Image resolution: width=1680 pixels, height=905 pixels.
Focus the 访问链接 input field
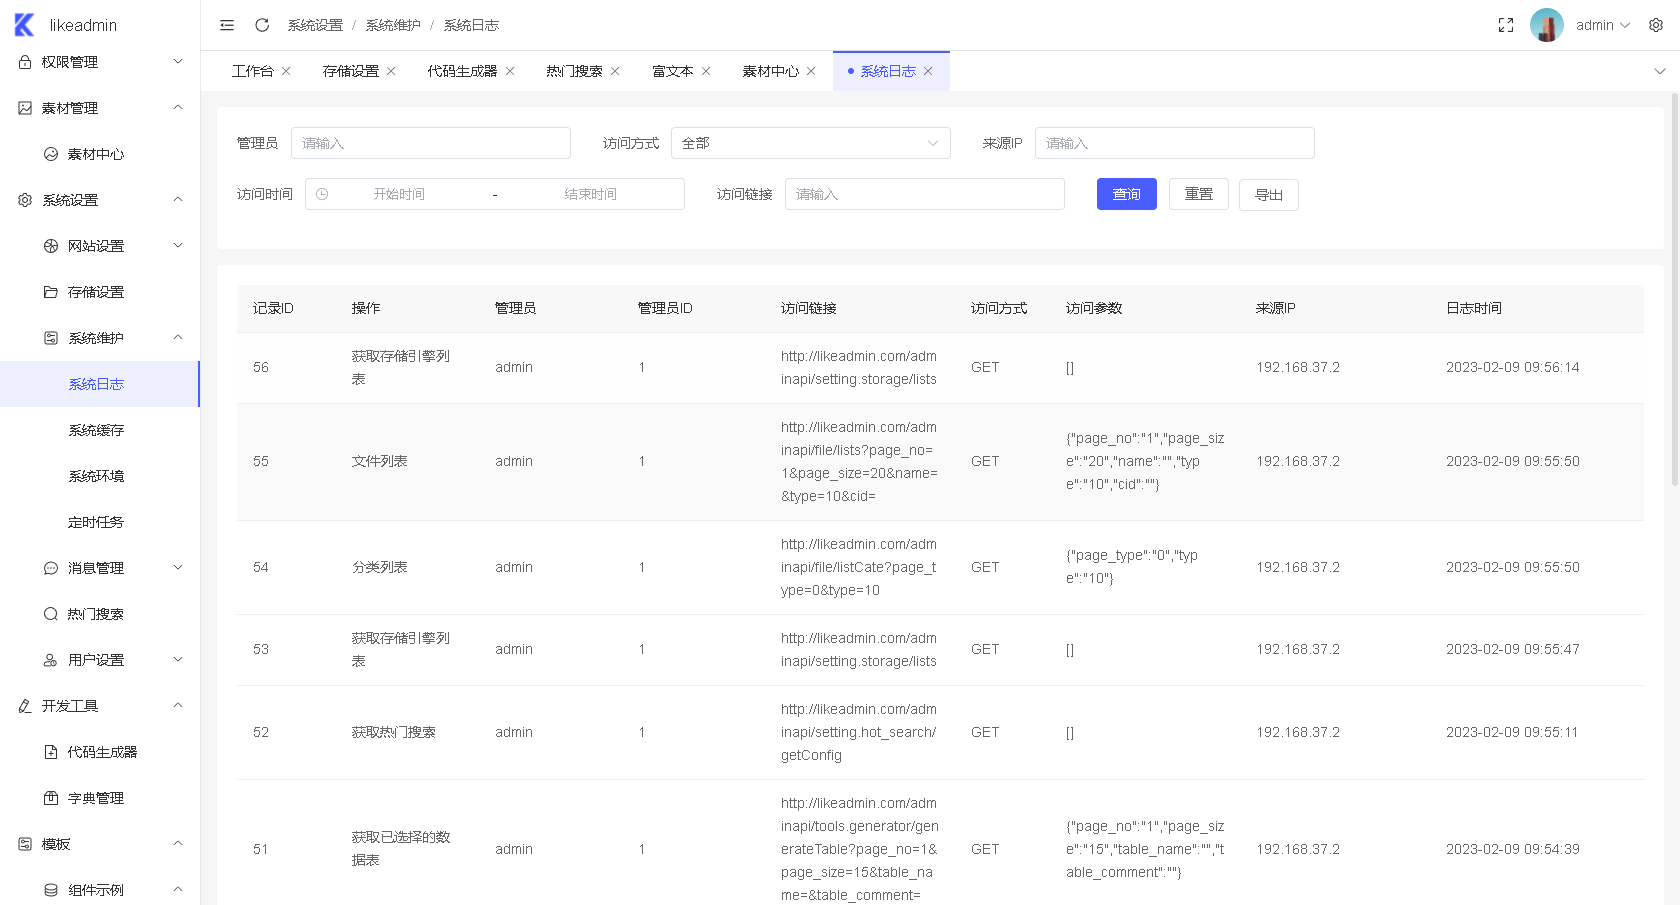tap(925, 194)
